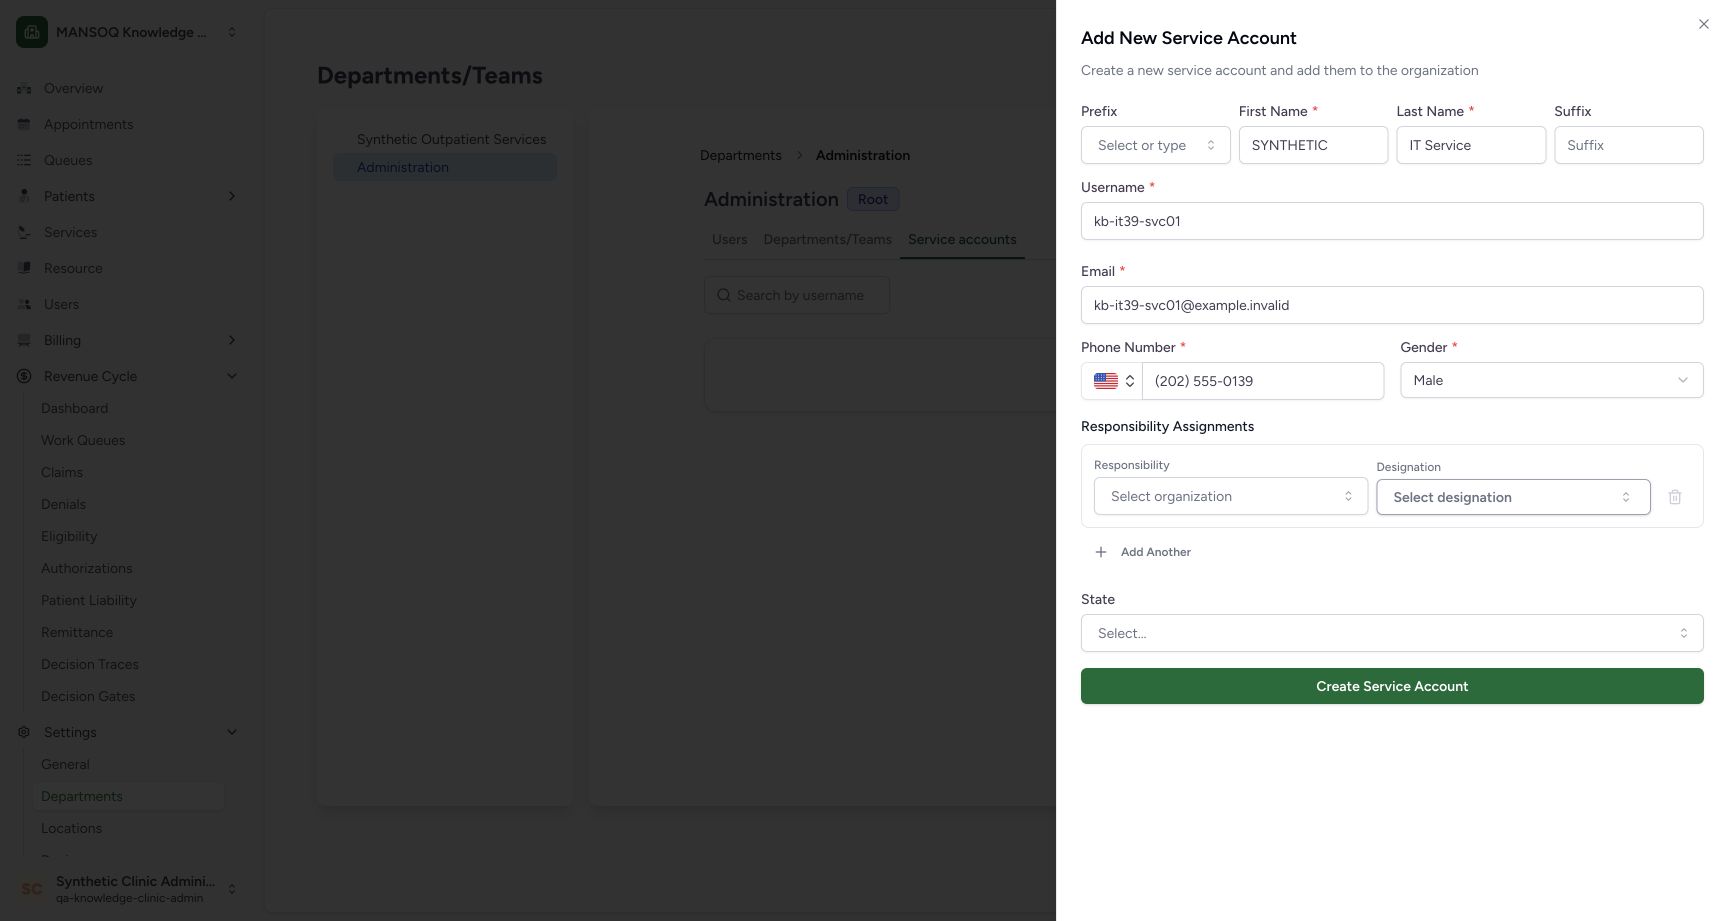Image resolution: width=1728 pixels, height=921 pixels.
Task: Open the Gender dropdown showing Male
Action: point(1551,380)
